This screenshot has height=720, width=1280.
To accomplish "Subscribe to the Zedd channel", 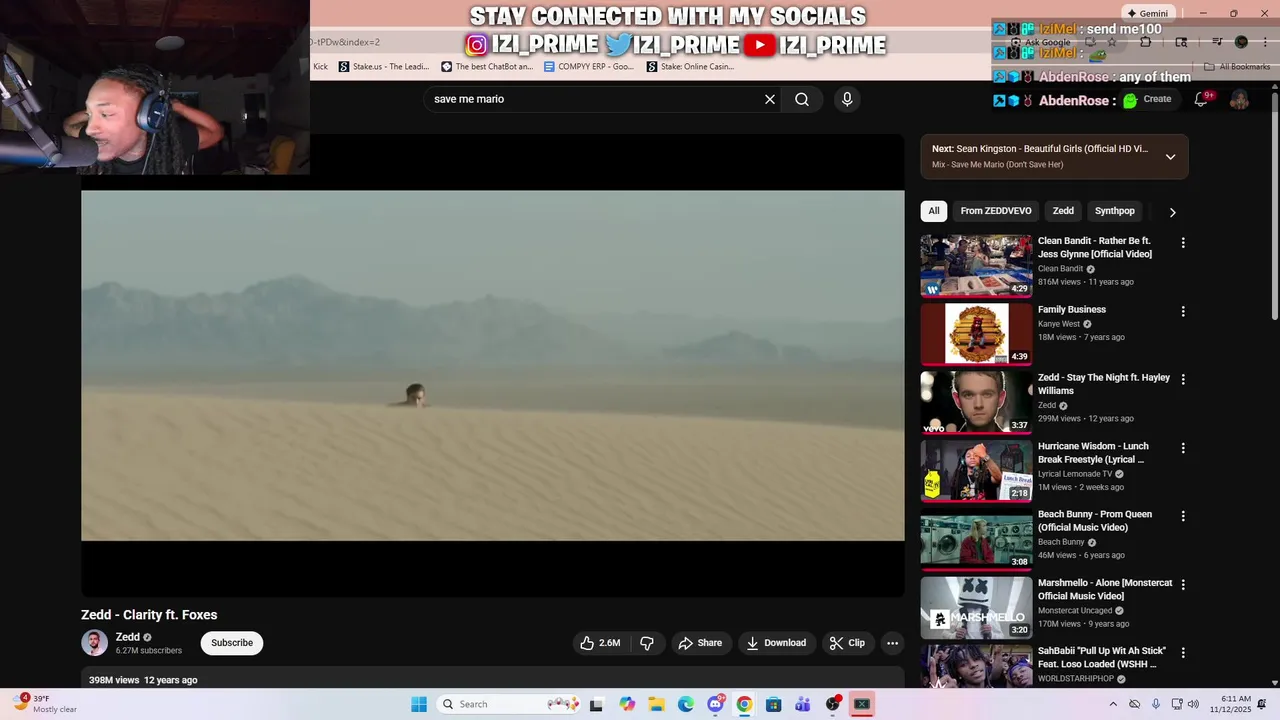I will click(x=232, y=643).
